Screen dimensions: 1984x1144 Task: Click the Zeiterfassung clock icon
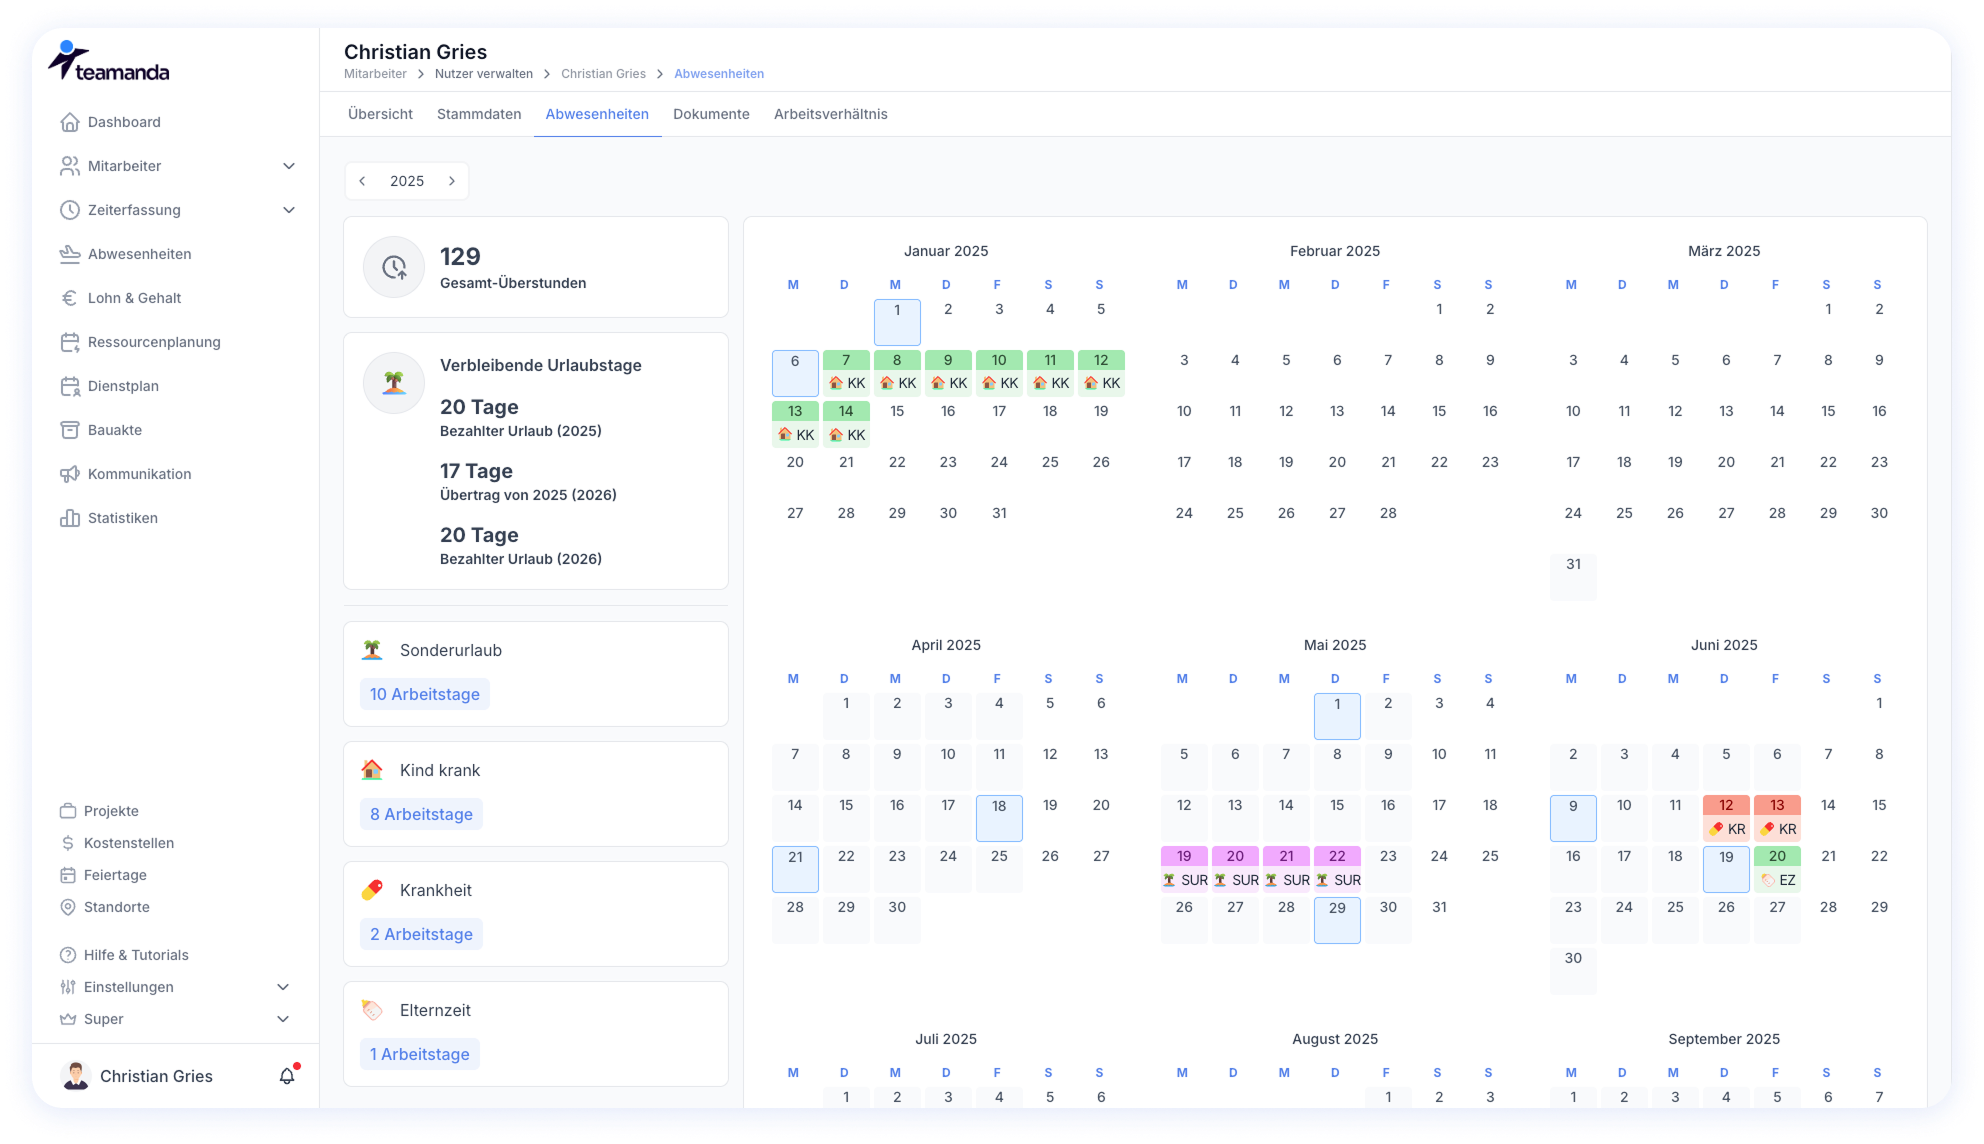[x=69, y=210]
